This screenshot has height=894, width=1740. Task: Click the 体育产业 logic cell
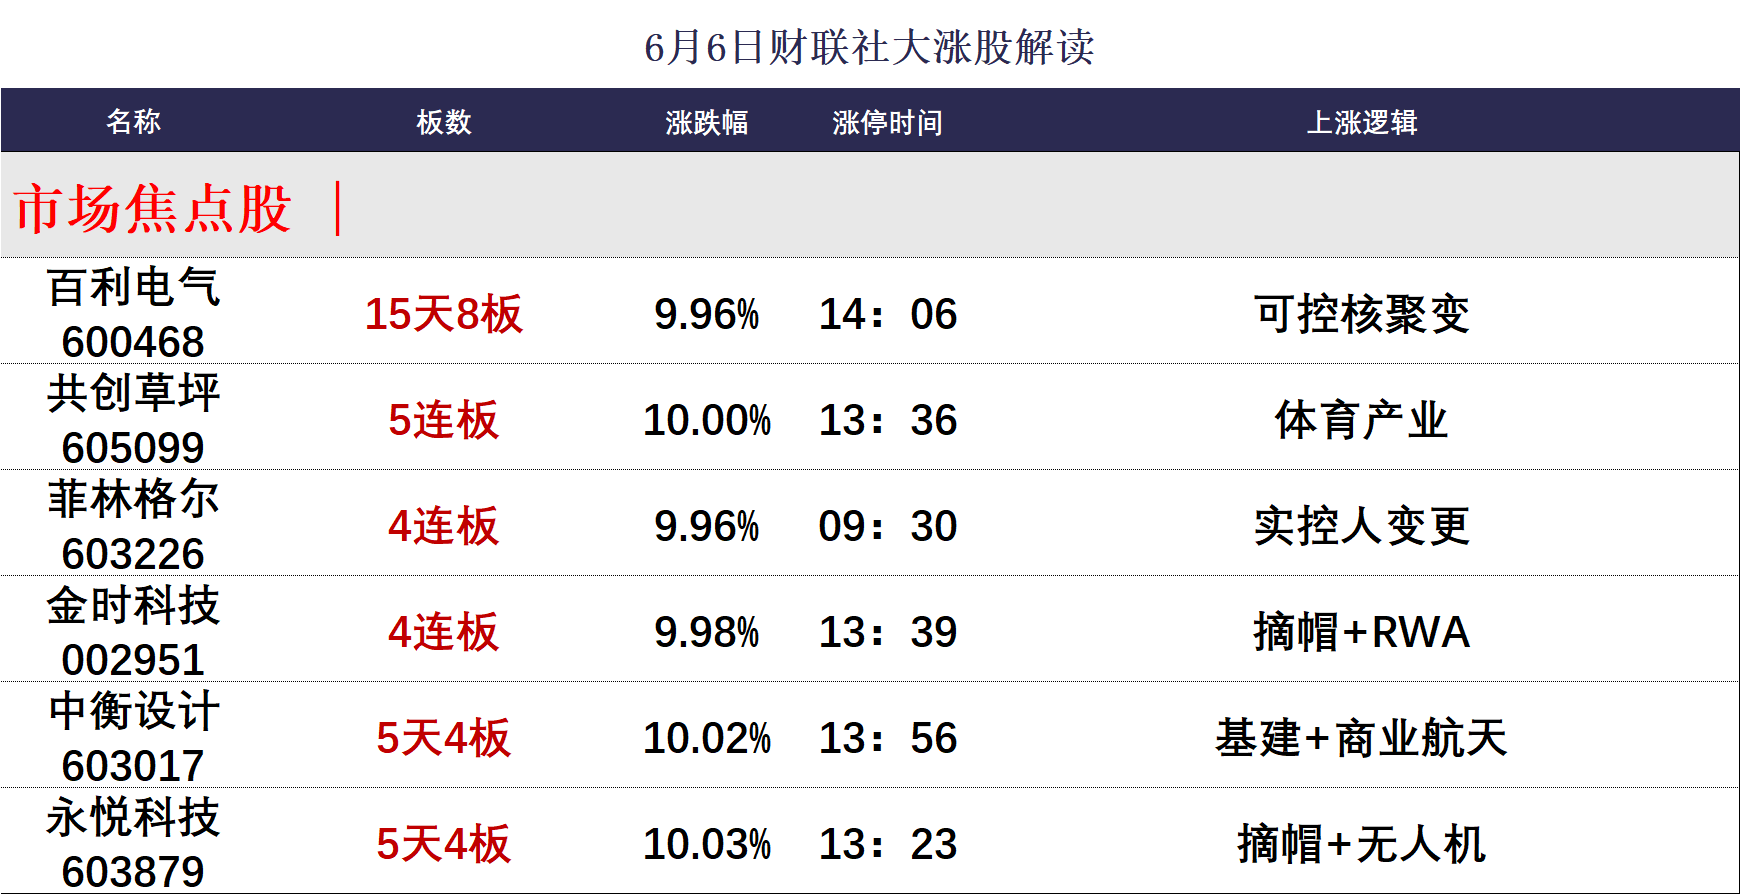tap(1362, 420)
